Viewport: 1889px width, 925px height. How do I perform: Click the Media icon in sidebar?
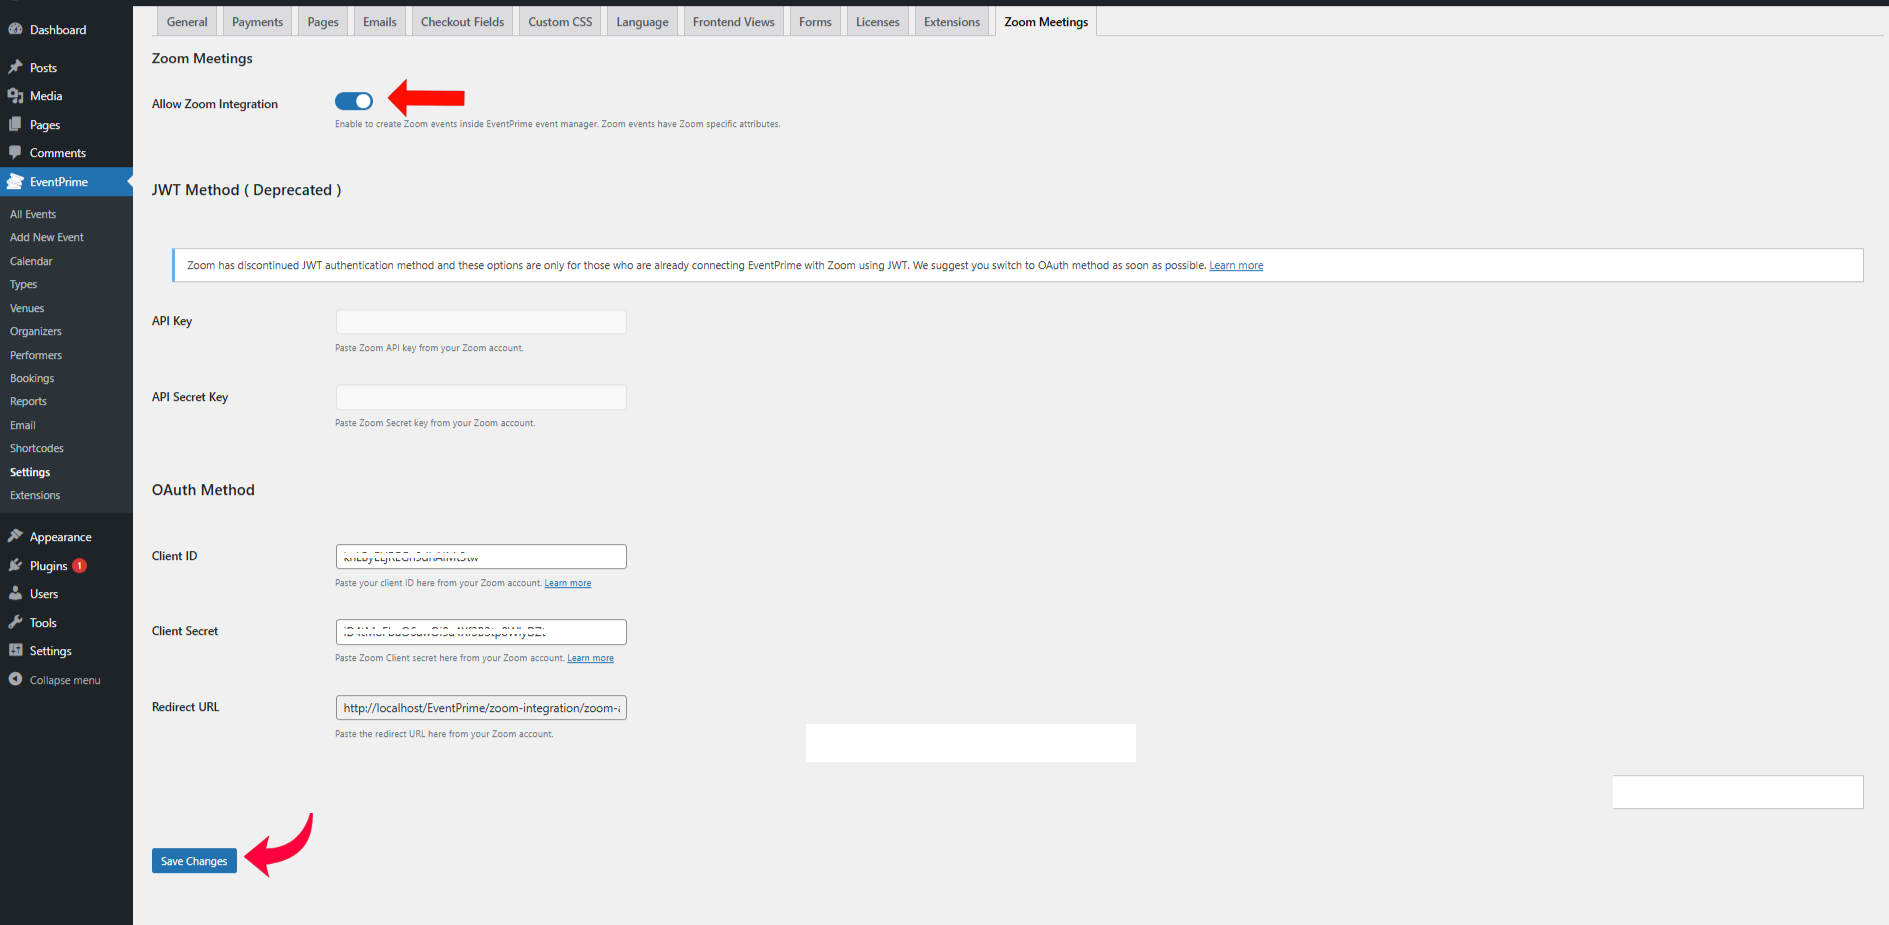coord(15,95)
